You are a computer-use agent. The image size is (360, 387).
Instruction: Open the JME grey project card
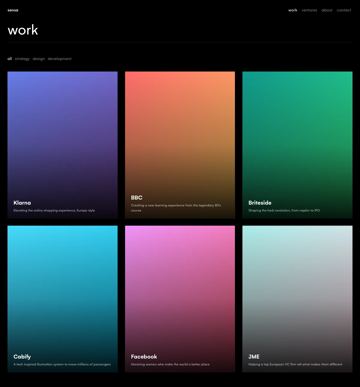click(297, 299)
